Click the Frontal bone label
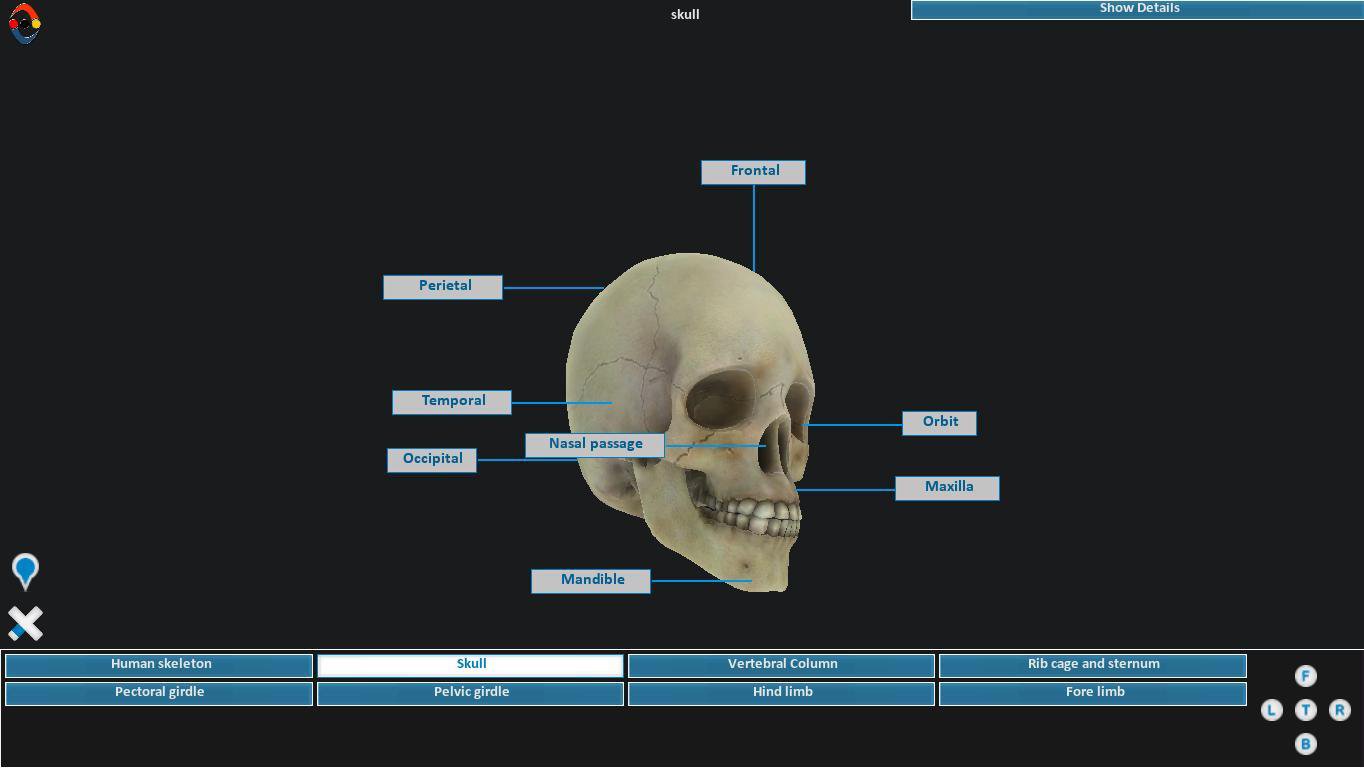This screenshot has height=768, width=1364. (753, 172)
